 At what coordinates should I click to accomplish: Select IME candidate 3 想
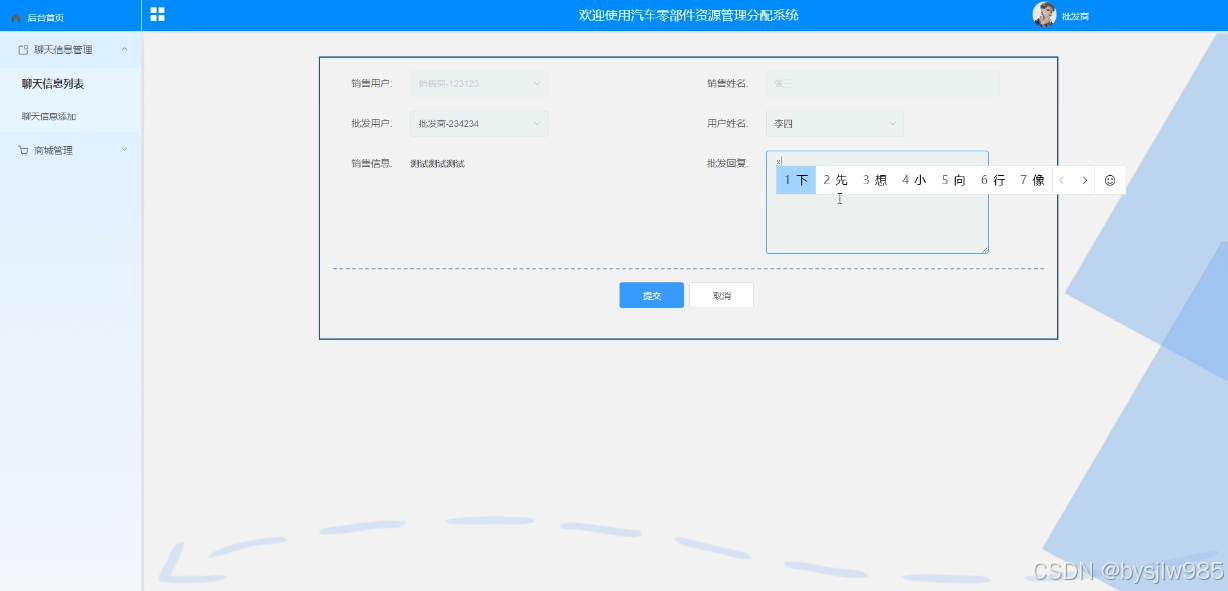875,180
